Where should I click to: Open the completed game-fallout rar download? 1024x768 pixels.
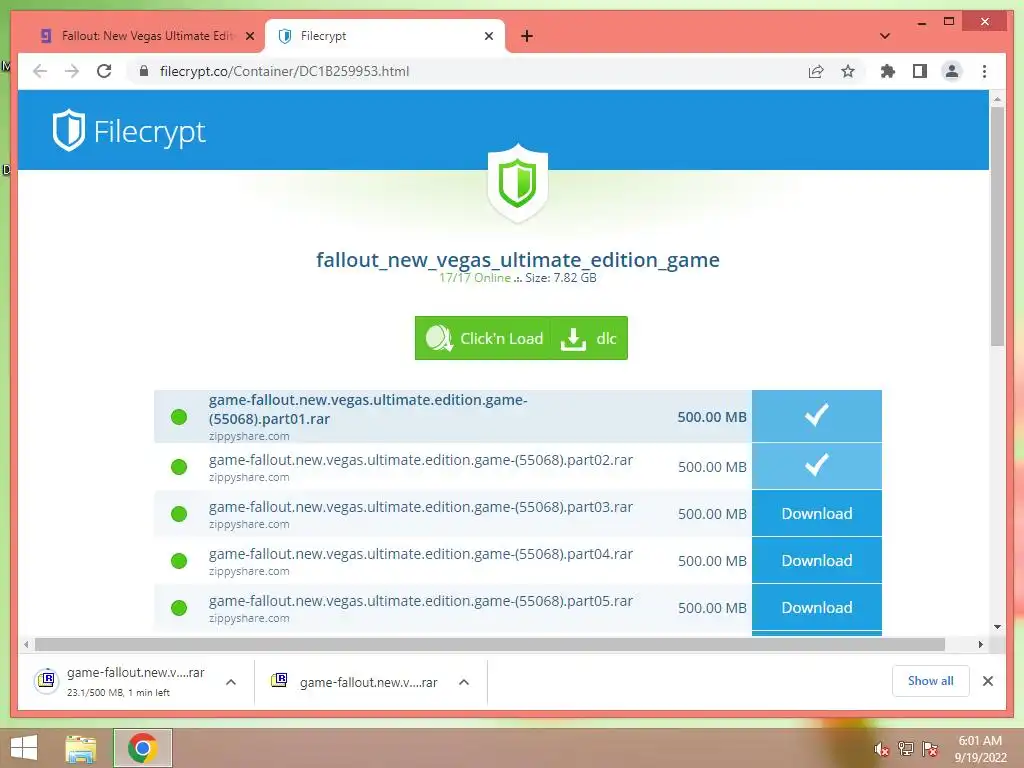click(355, 682)
